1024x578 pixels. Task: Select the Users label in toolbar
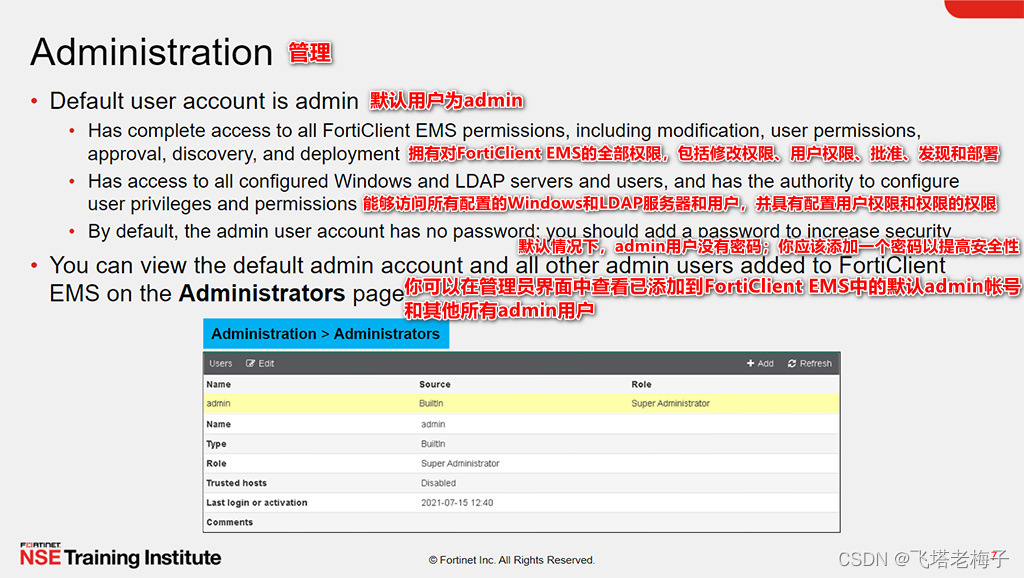tap(221, 363)
